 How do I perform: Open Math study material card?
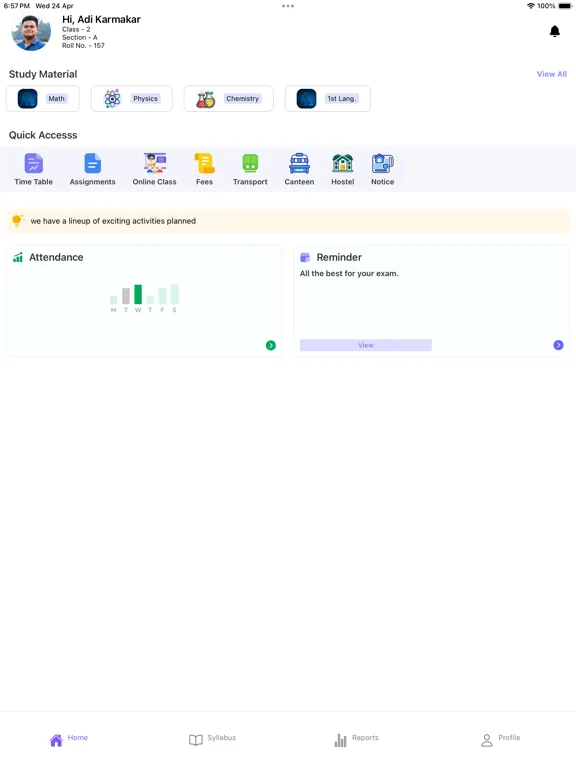(x=43, y=98)
